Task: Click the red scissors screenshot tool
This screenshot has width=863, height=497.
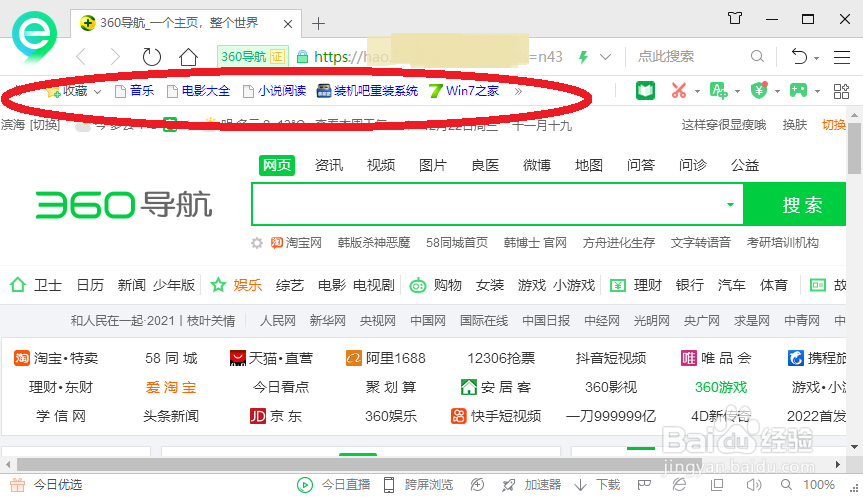Action: tap(679, 91)
